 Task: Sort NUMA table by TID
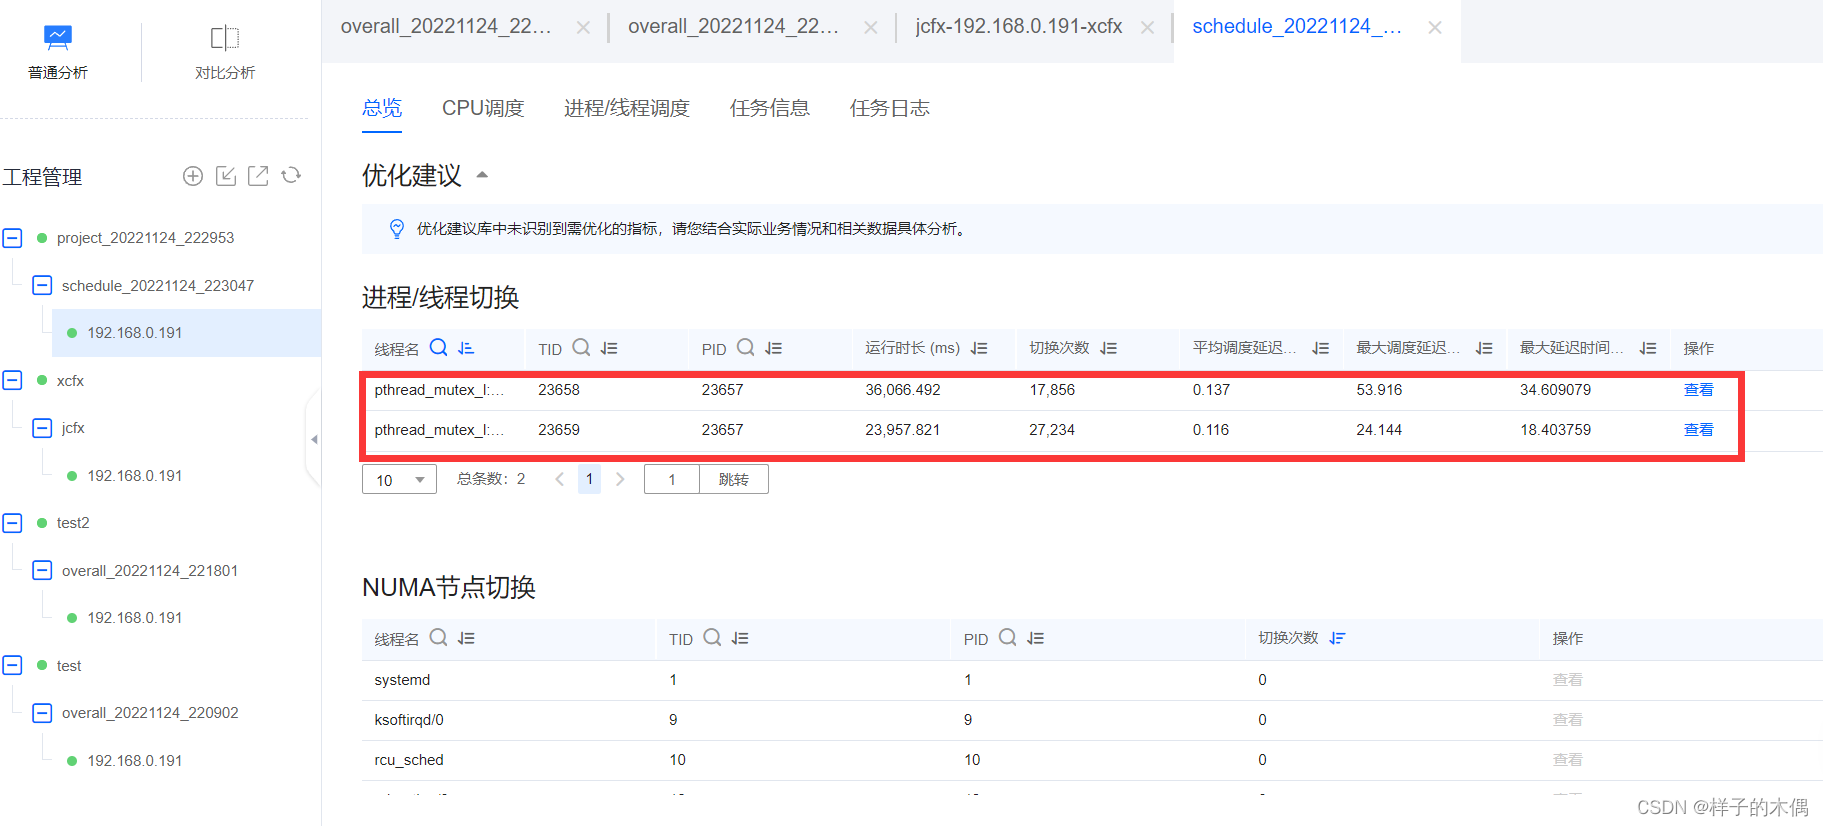point(740,638)
